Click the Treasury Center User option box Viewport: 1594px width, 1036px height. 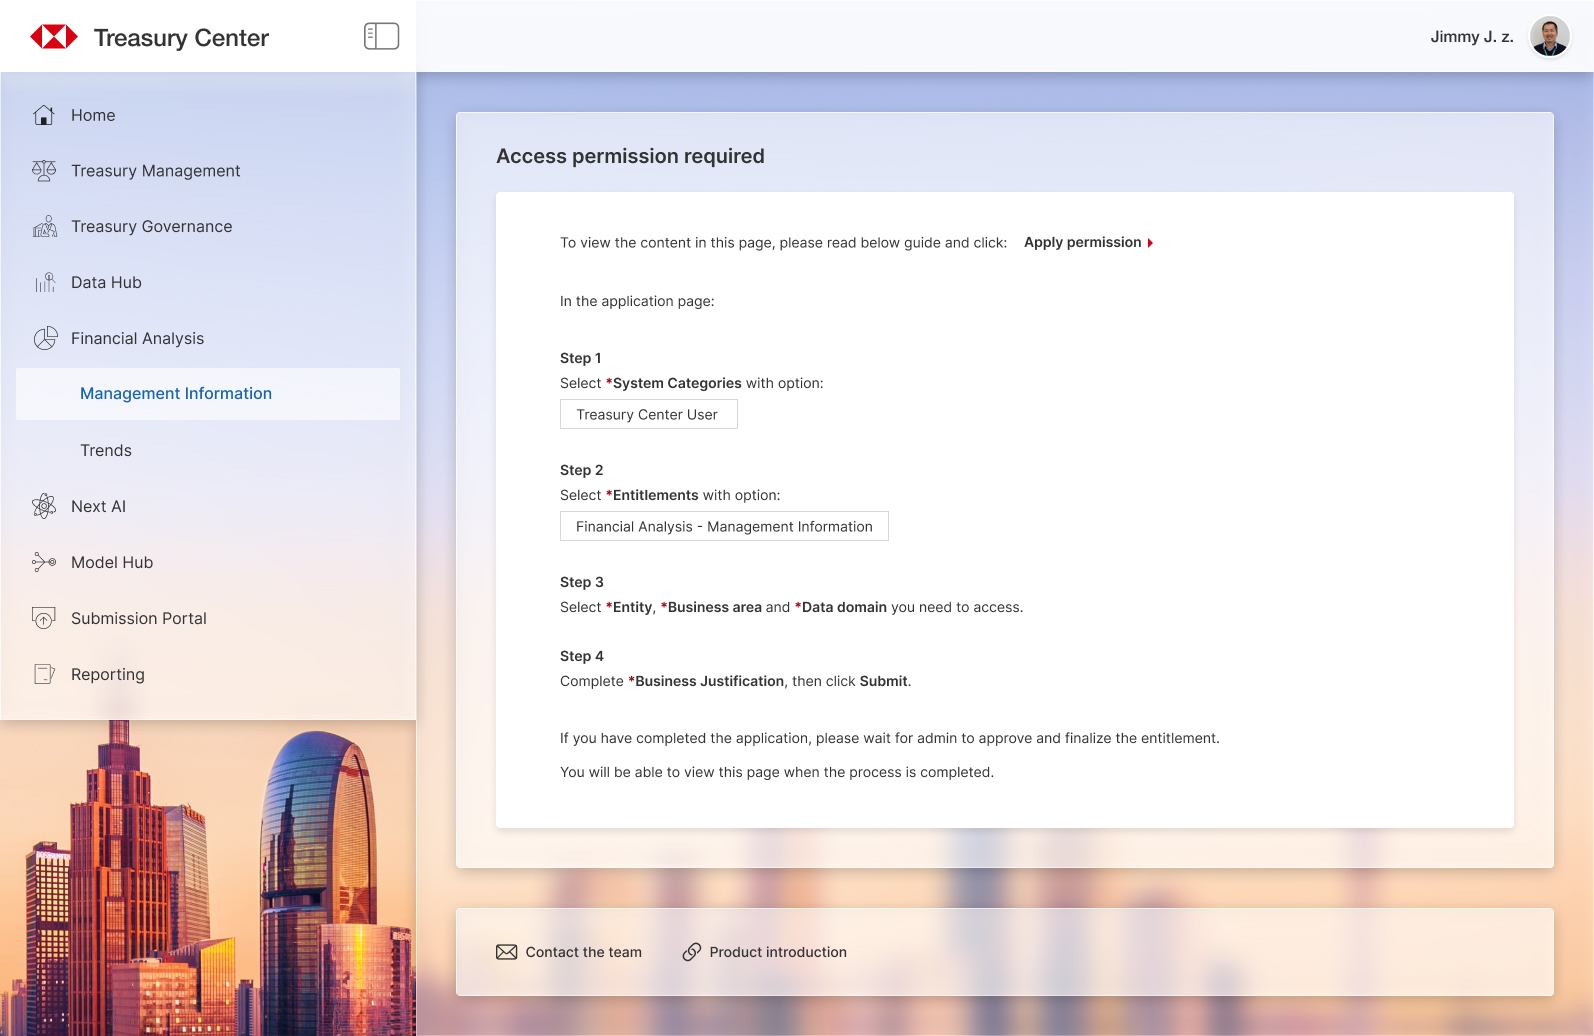pos(648,415)
